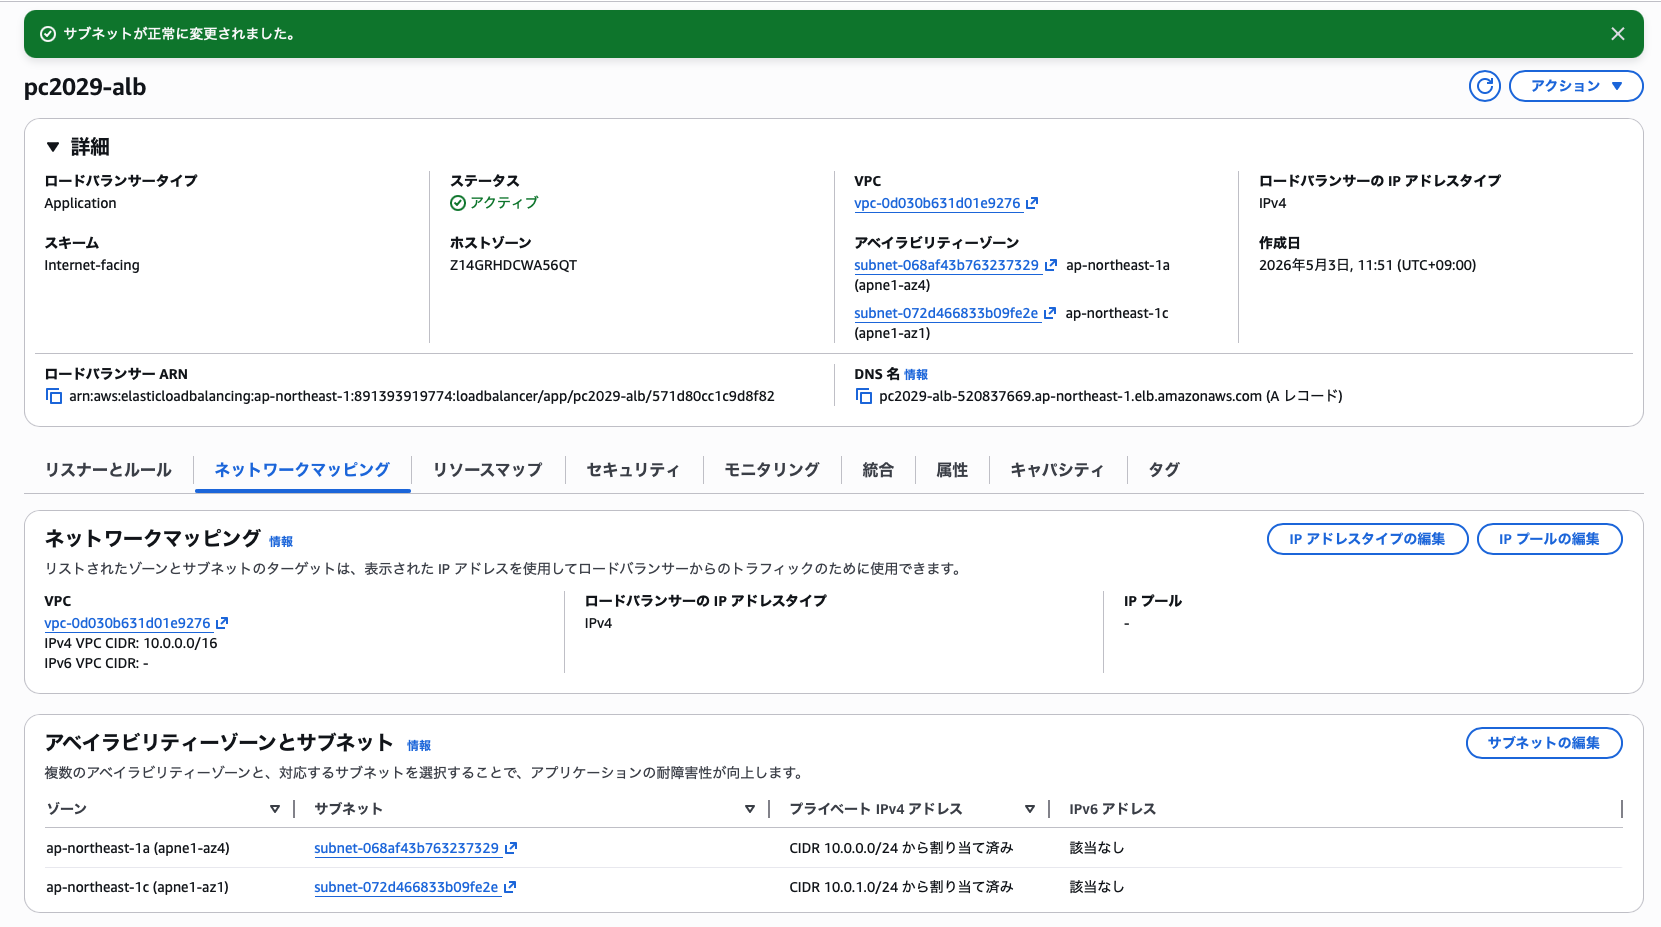Viewport: 1661px width, 927px height.
Task: Open the 統合 tab
Action: click(x=878, y=470)
